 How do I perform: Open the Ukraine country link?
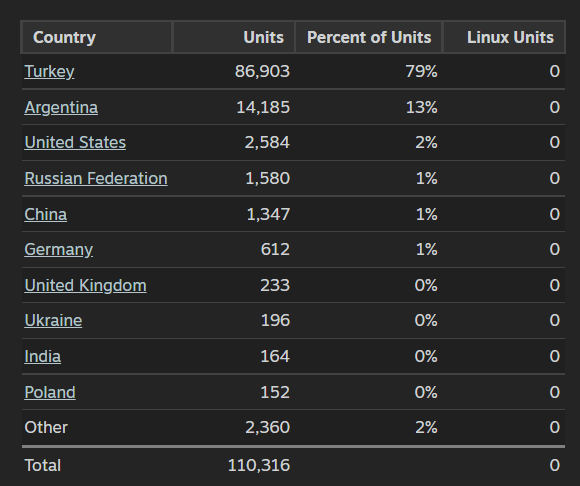pos(53,320)
